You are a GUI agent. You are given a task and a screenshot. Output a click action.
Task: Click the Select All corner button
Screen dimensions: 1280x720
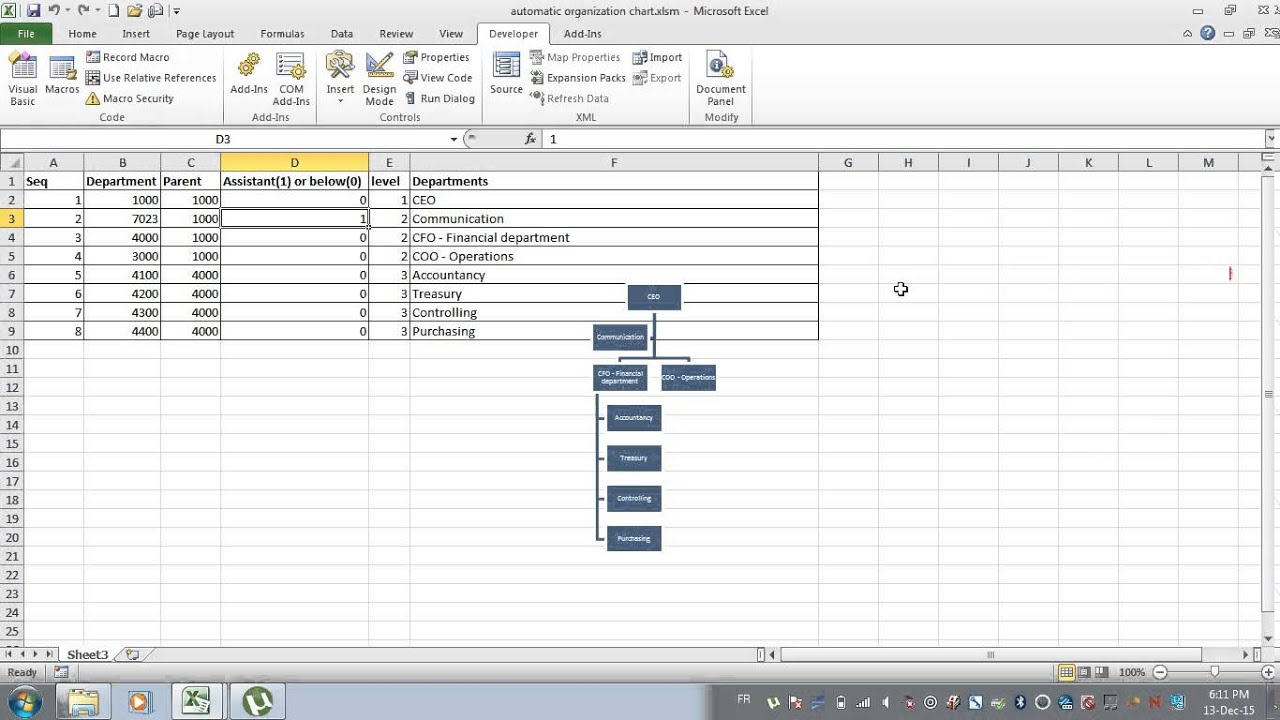(x=11, y=162)
